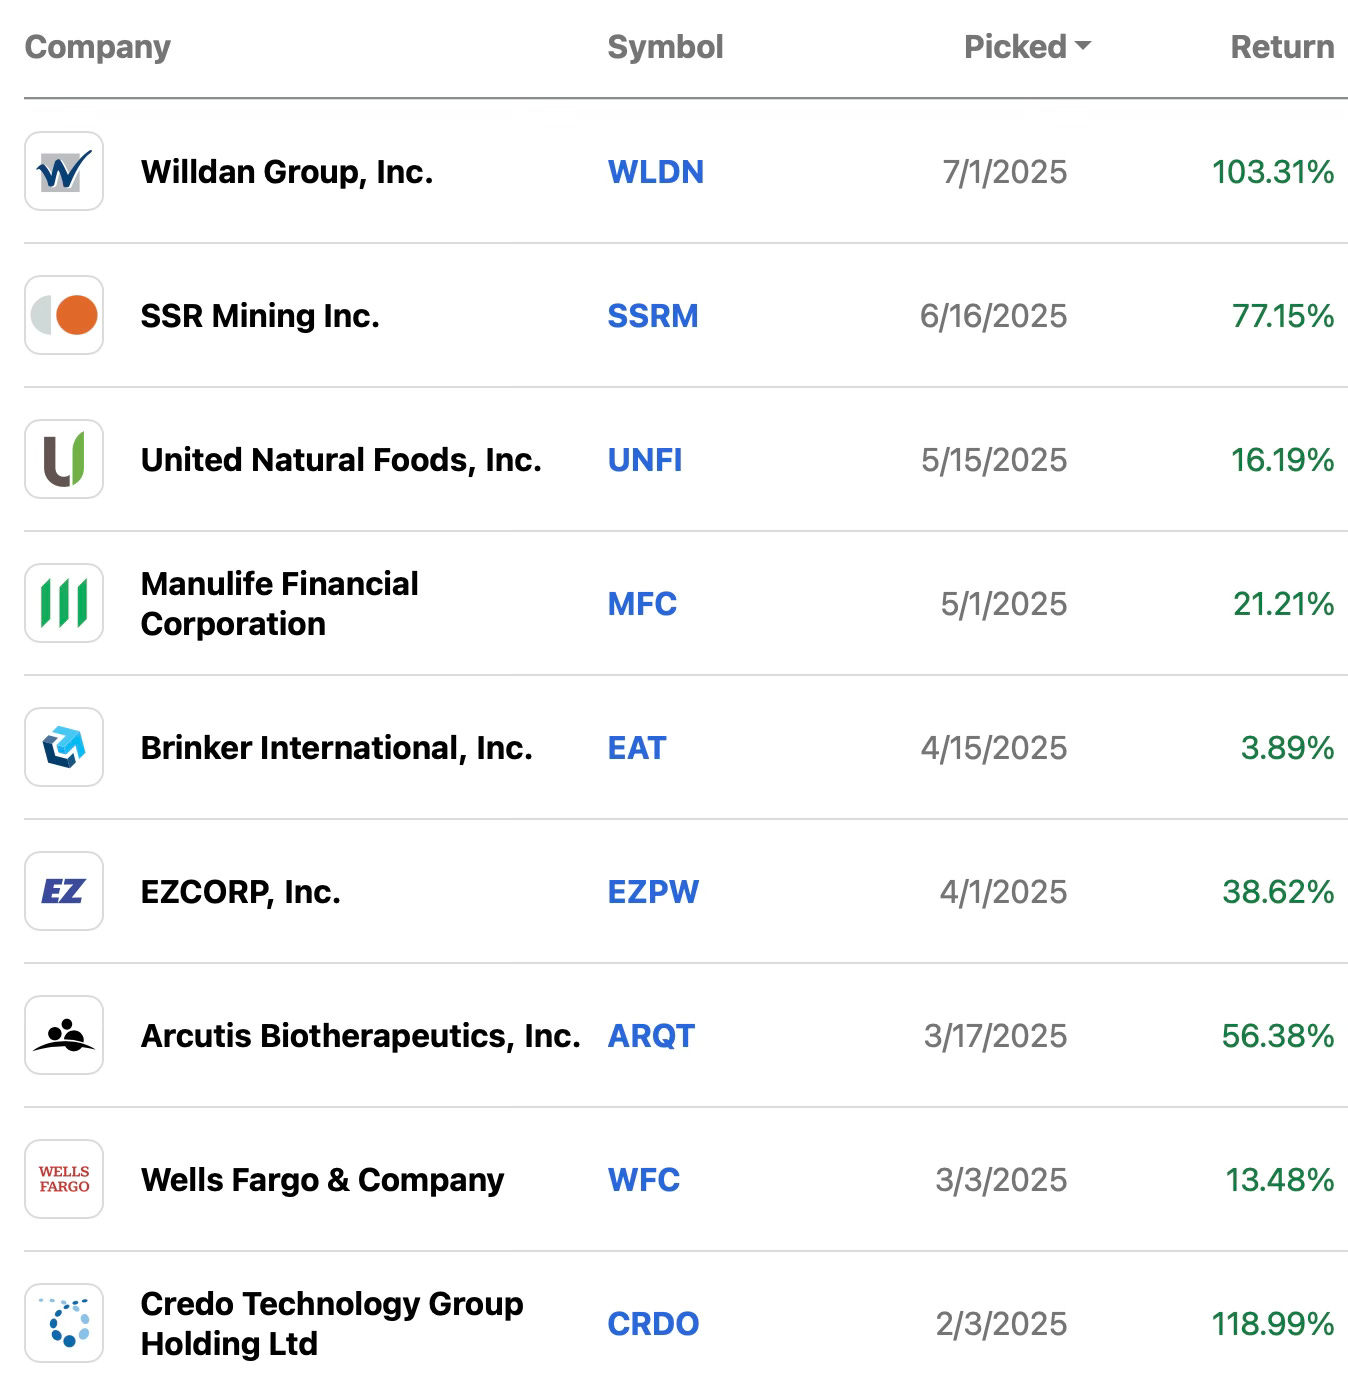The width and height of the screenshot is (1348, 1376).
Task: Click the Willdan Group company logo
Action: coord(63,171)
